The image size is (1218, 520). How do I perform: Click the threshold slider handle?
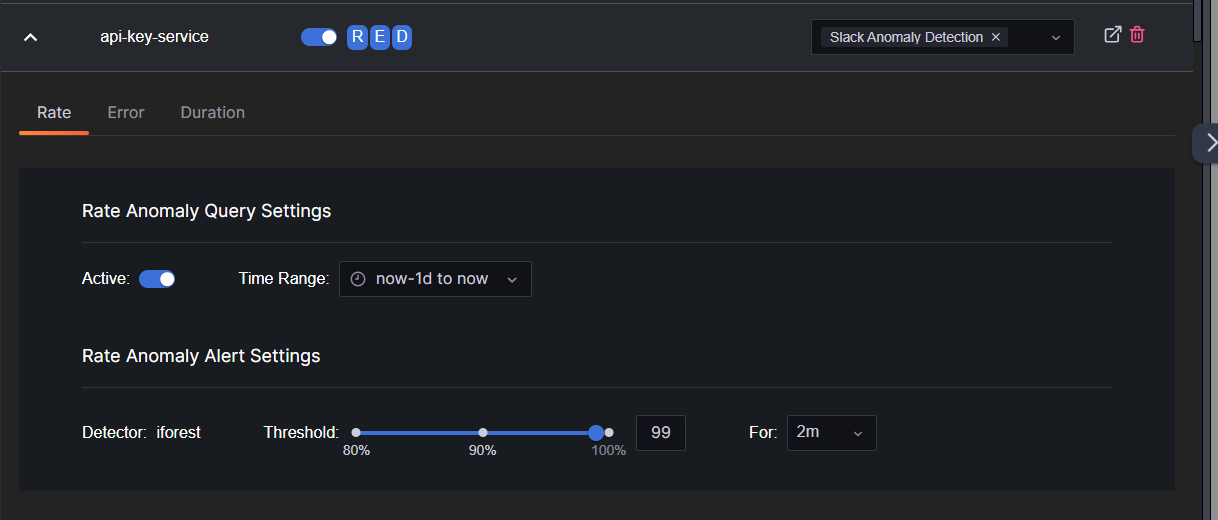pos(596,432)
